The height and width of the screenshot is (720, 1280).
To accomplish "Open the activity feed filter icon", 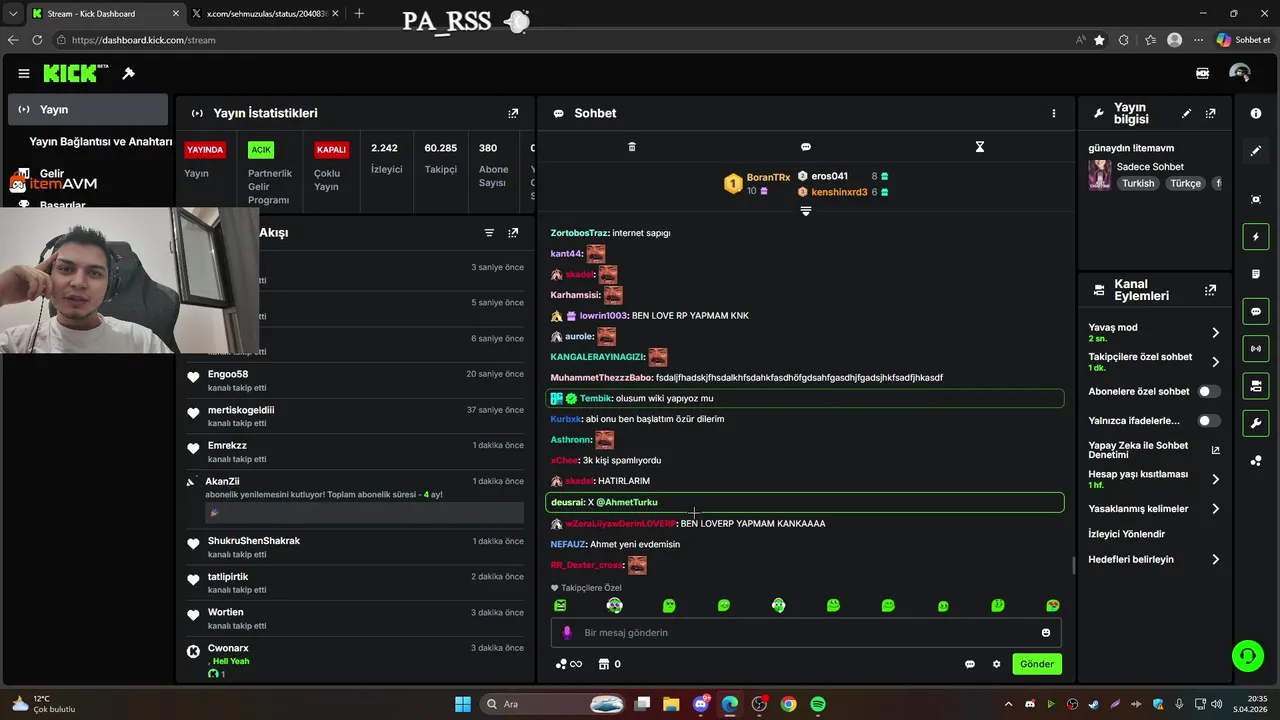I will pyautogui.click(x=489, y=232).
